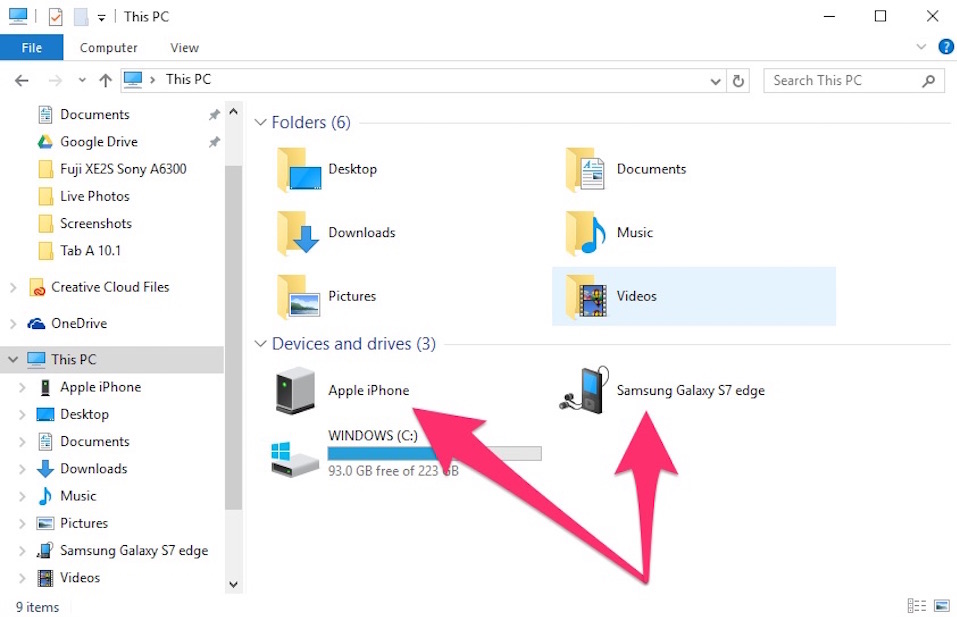957x617 pixels.
Task: Open the Desktop folder in Folders section
Action: 327,170
